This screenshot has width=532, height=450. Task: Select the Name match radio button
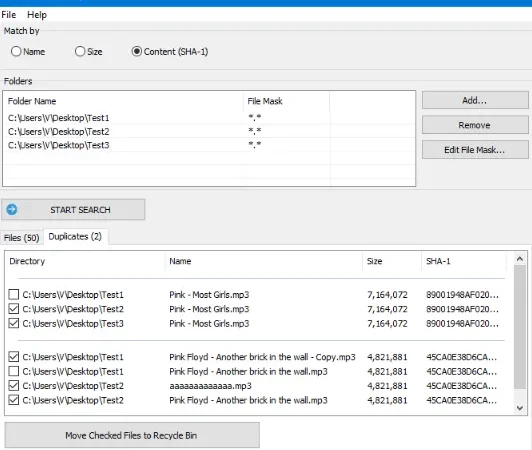(x=16, y=52)
